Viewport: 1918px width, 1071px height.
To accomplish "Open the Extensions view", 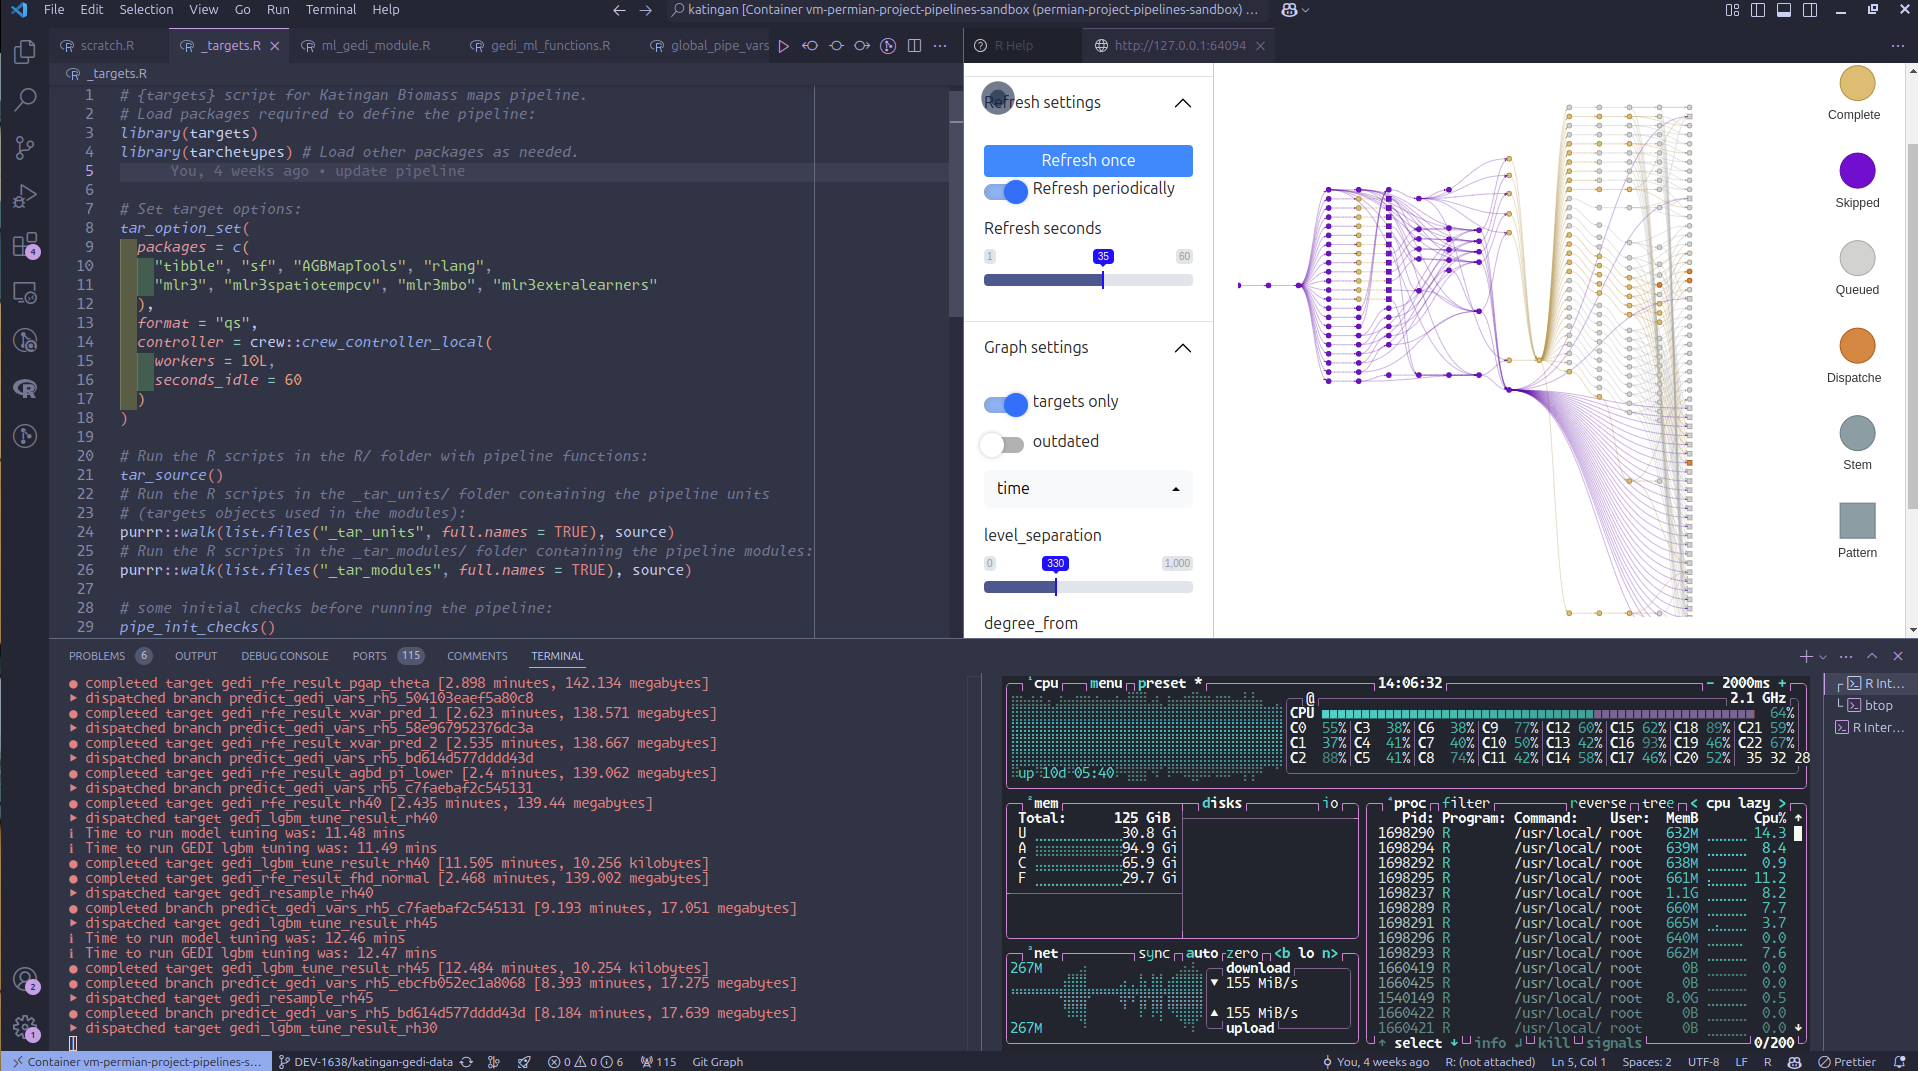I will (25, 245).
